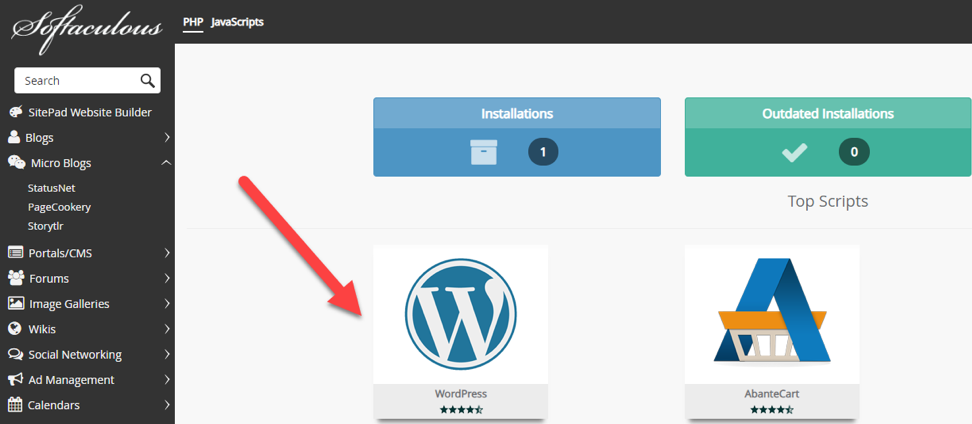This screenshot has width=972, height=424.
Task: Click the Calendars grid icon
Action: 15,404
